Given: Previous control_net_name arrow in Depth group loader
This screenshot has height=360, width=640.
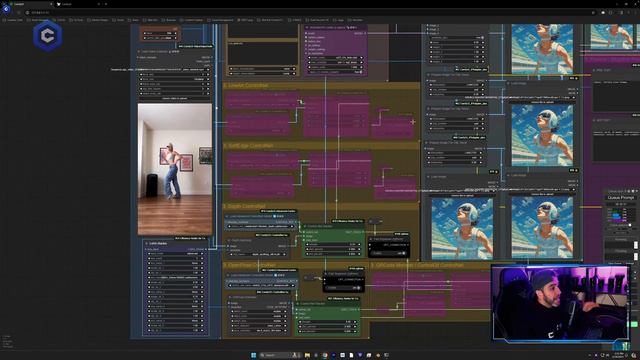Looking at the screenshot, I should tap(229, 227).
